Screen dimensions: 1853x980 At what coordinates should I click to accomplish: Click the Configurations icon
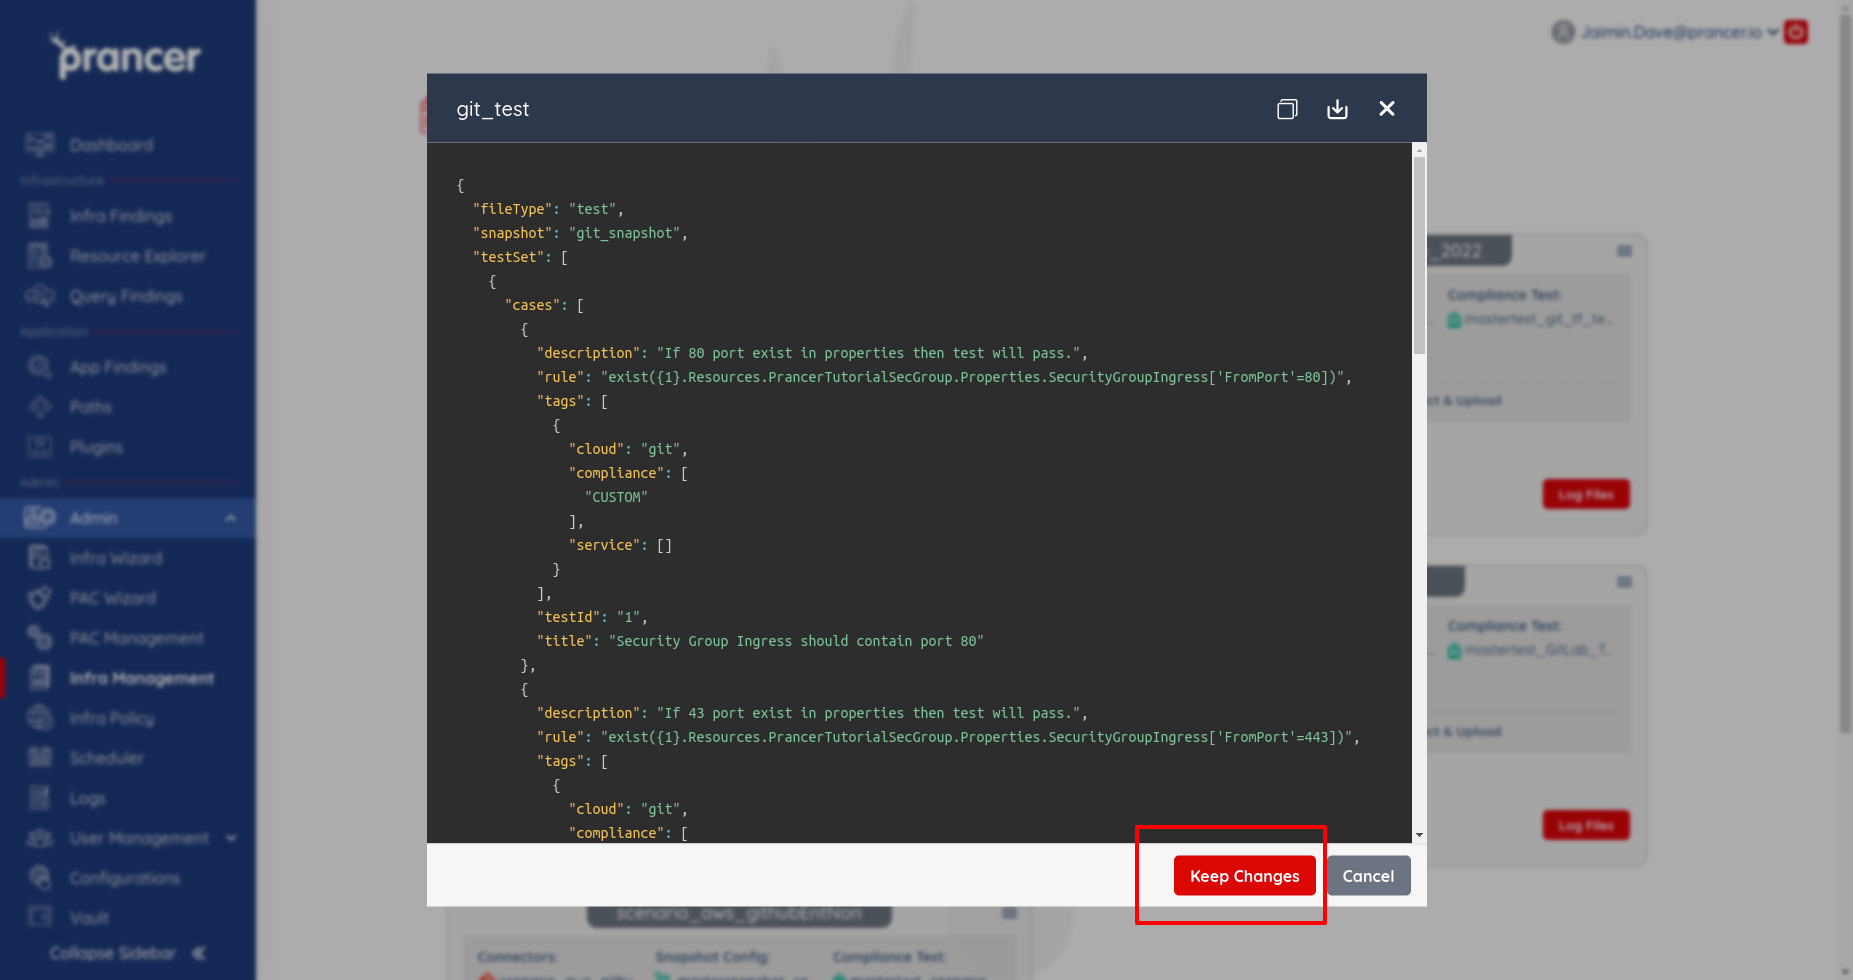(x=40, y=878)
